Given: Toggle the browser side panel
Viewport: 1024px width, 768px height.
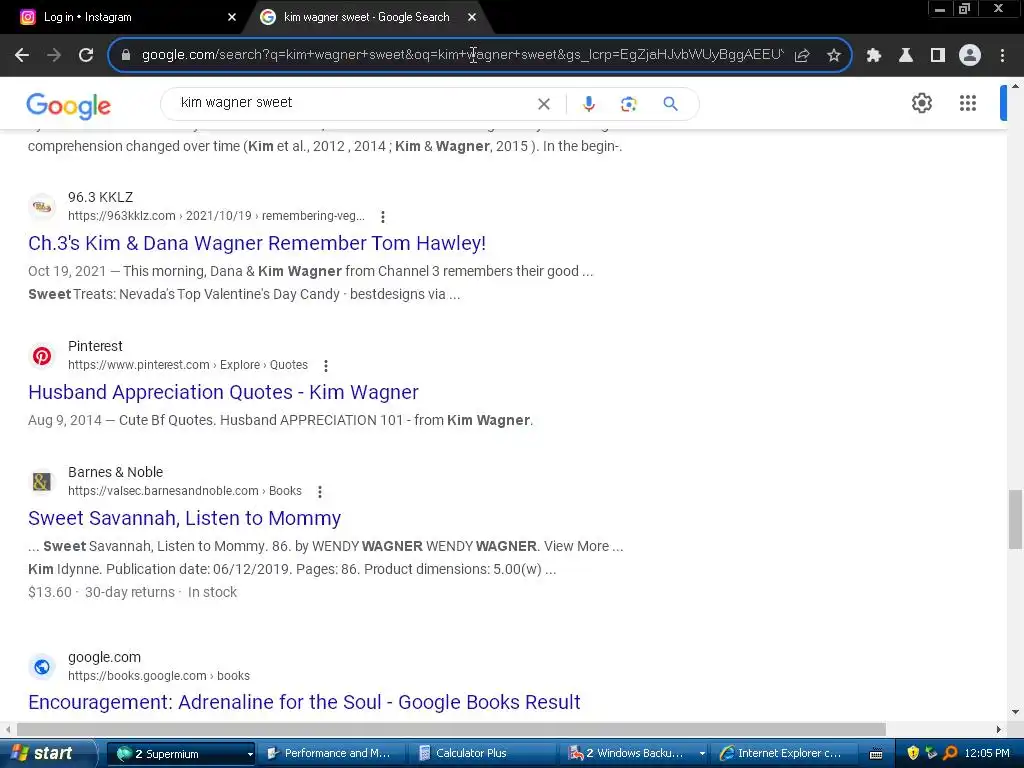Looking at the screenshot, I should click(x=937, y=55).
